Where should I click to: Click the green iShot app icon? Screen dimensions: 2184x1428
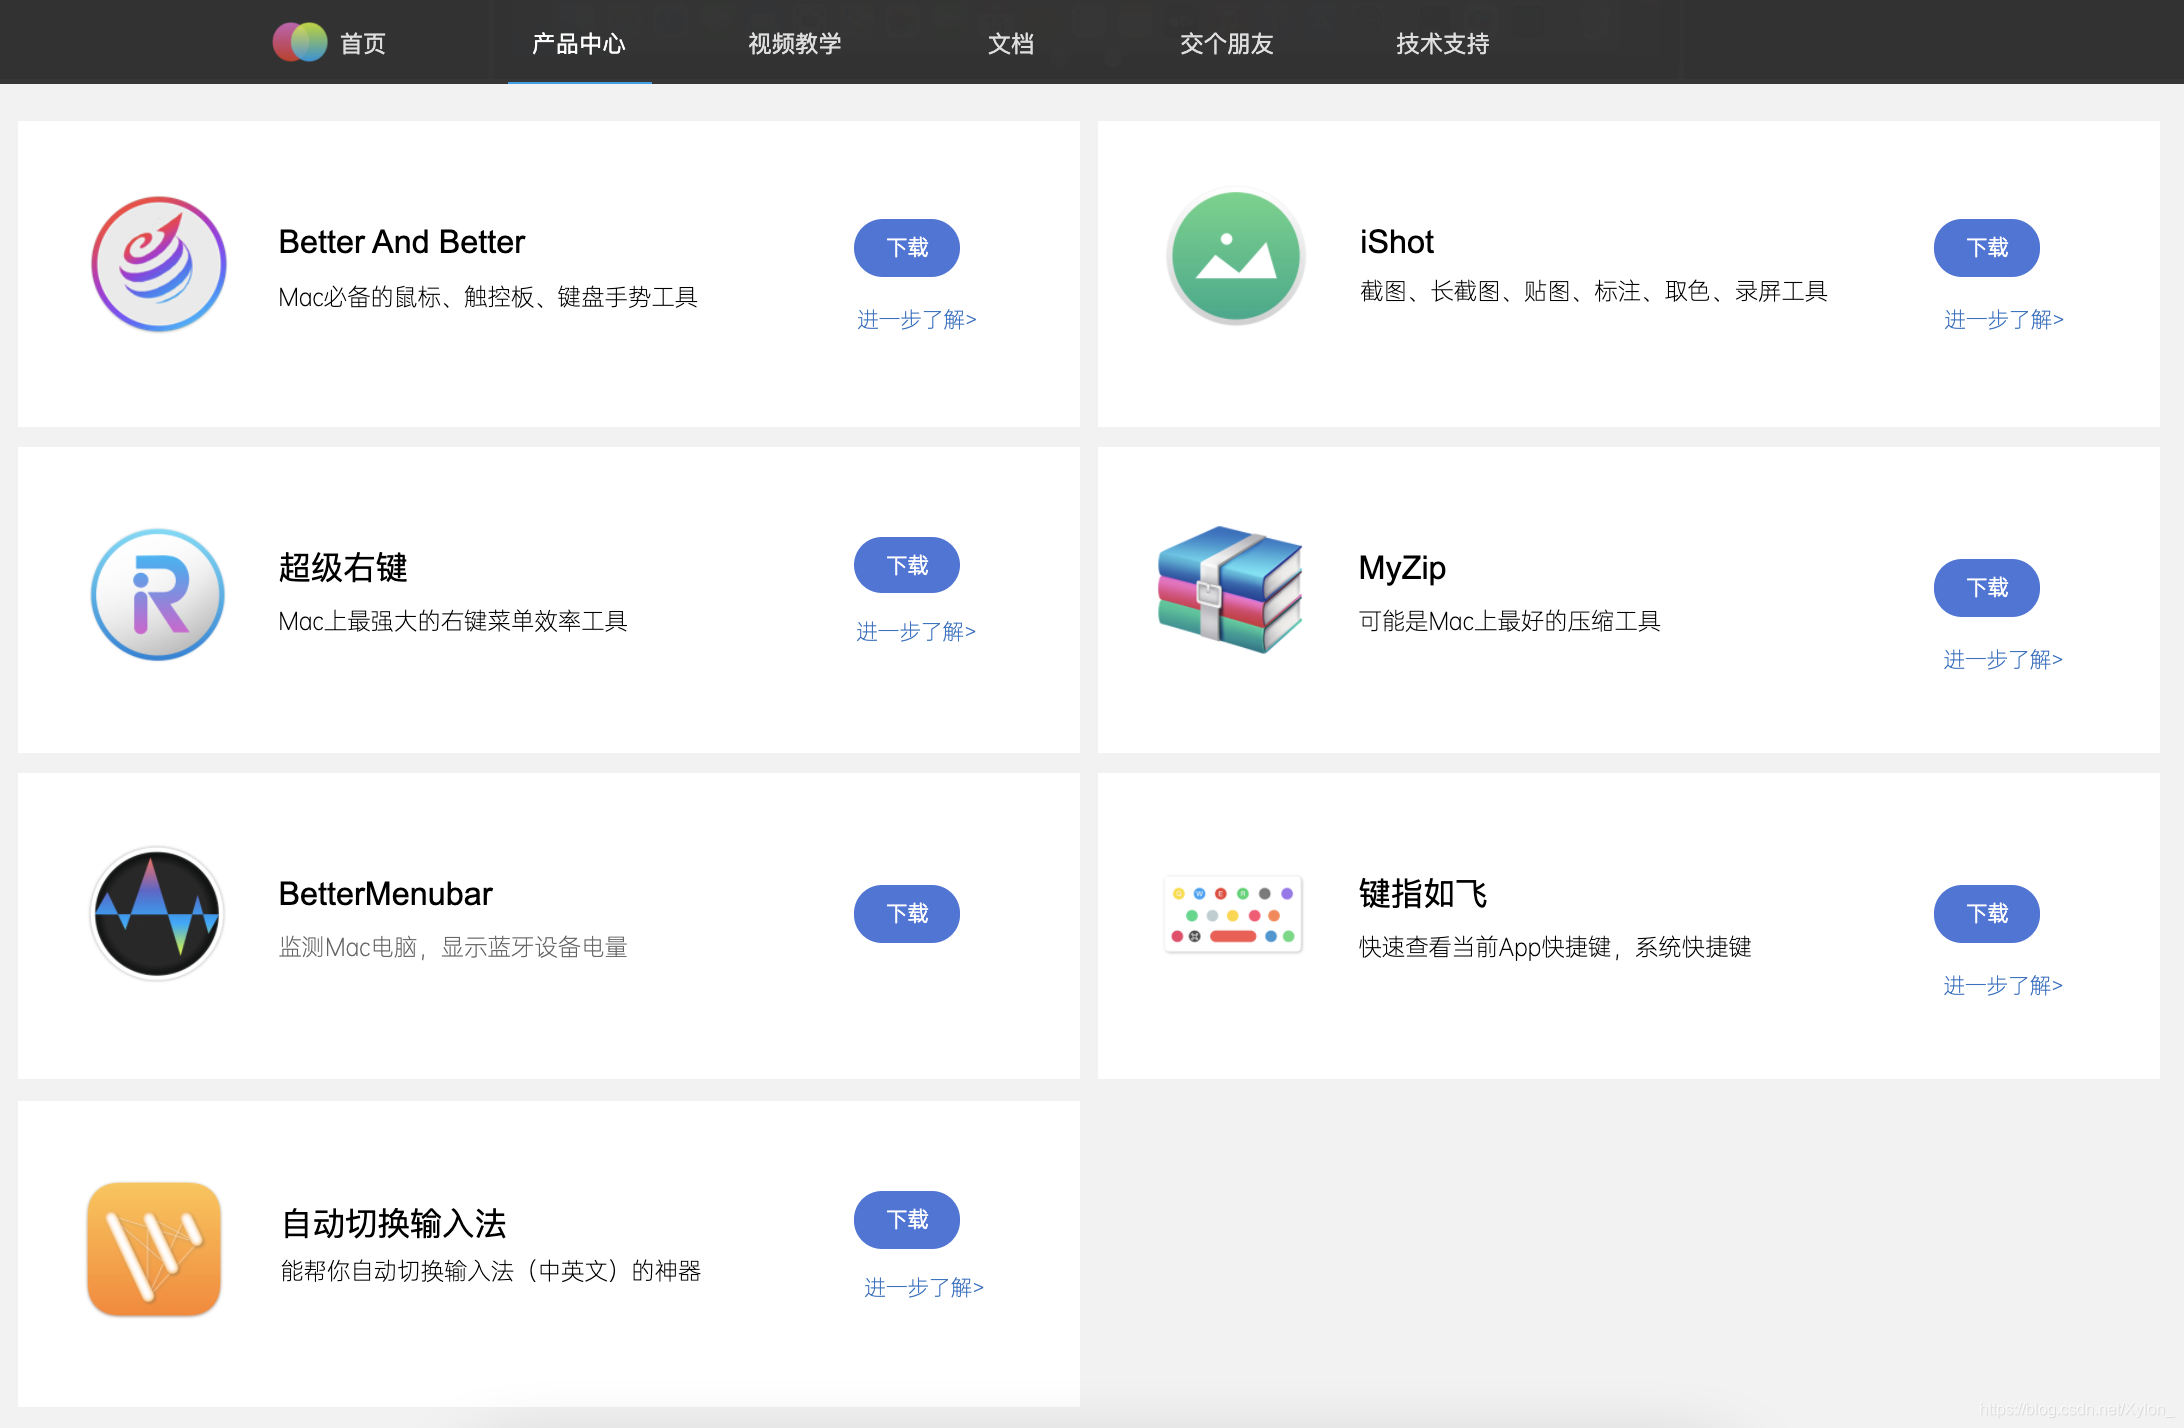pyautogui.click(x=1236, y=258)
